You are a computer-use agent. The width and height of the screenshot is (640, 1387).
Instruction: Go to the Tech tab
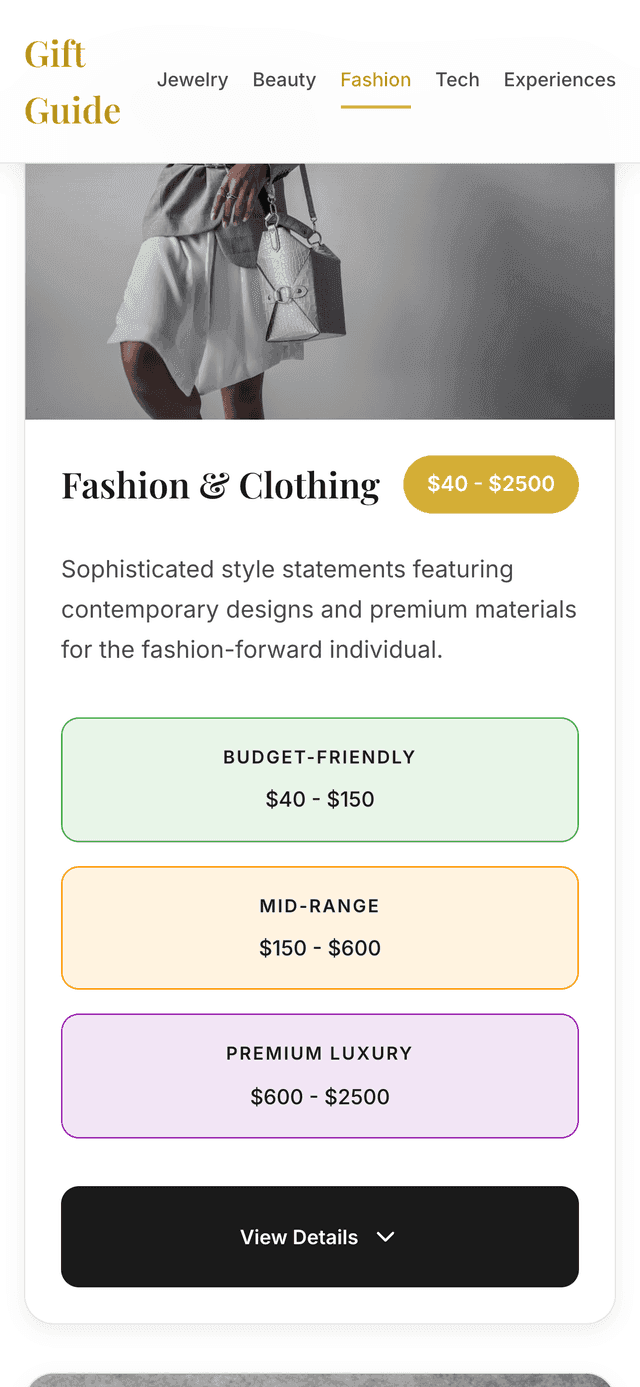pyautogui.click(x=457, y=80)
